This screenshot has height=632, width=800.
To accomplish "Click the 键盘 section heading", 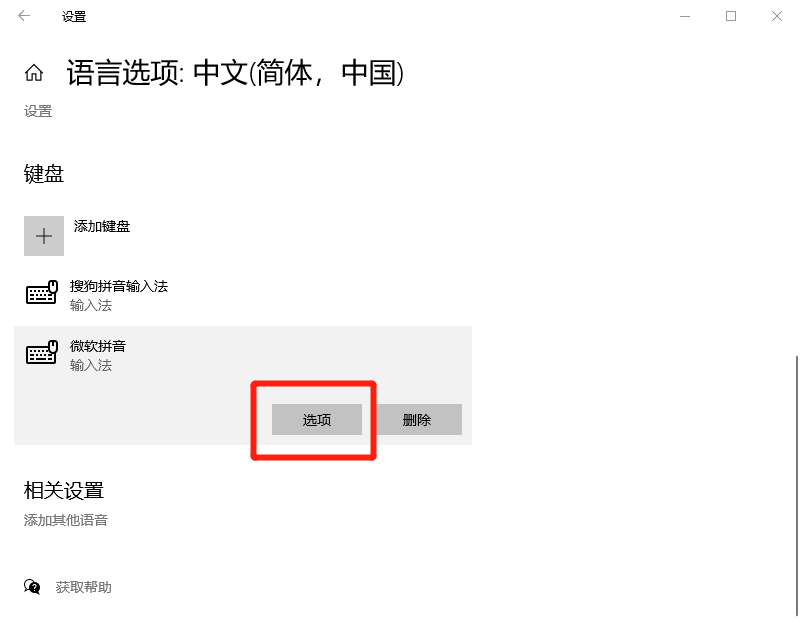I will 44,174.
